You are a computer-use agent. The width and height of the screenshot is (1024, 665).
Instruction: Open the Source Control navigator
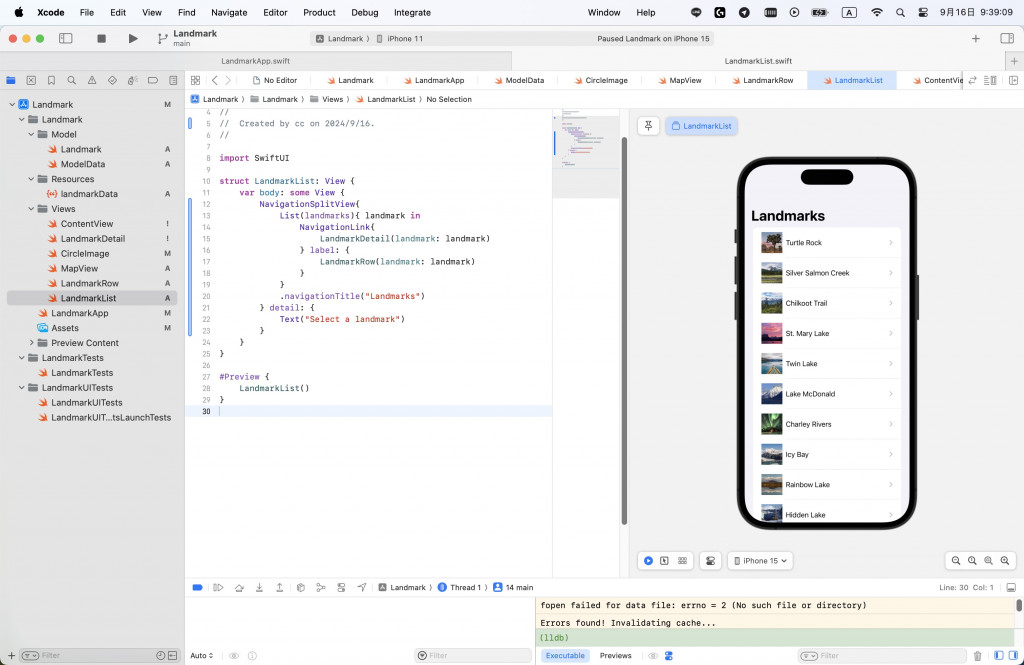coord(31,80)
